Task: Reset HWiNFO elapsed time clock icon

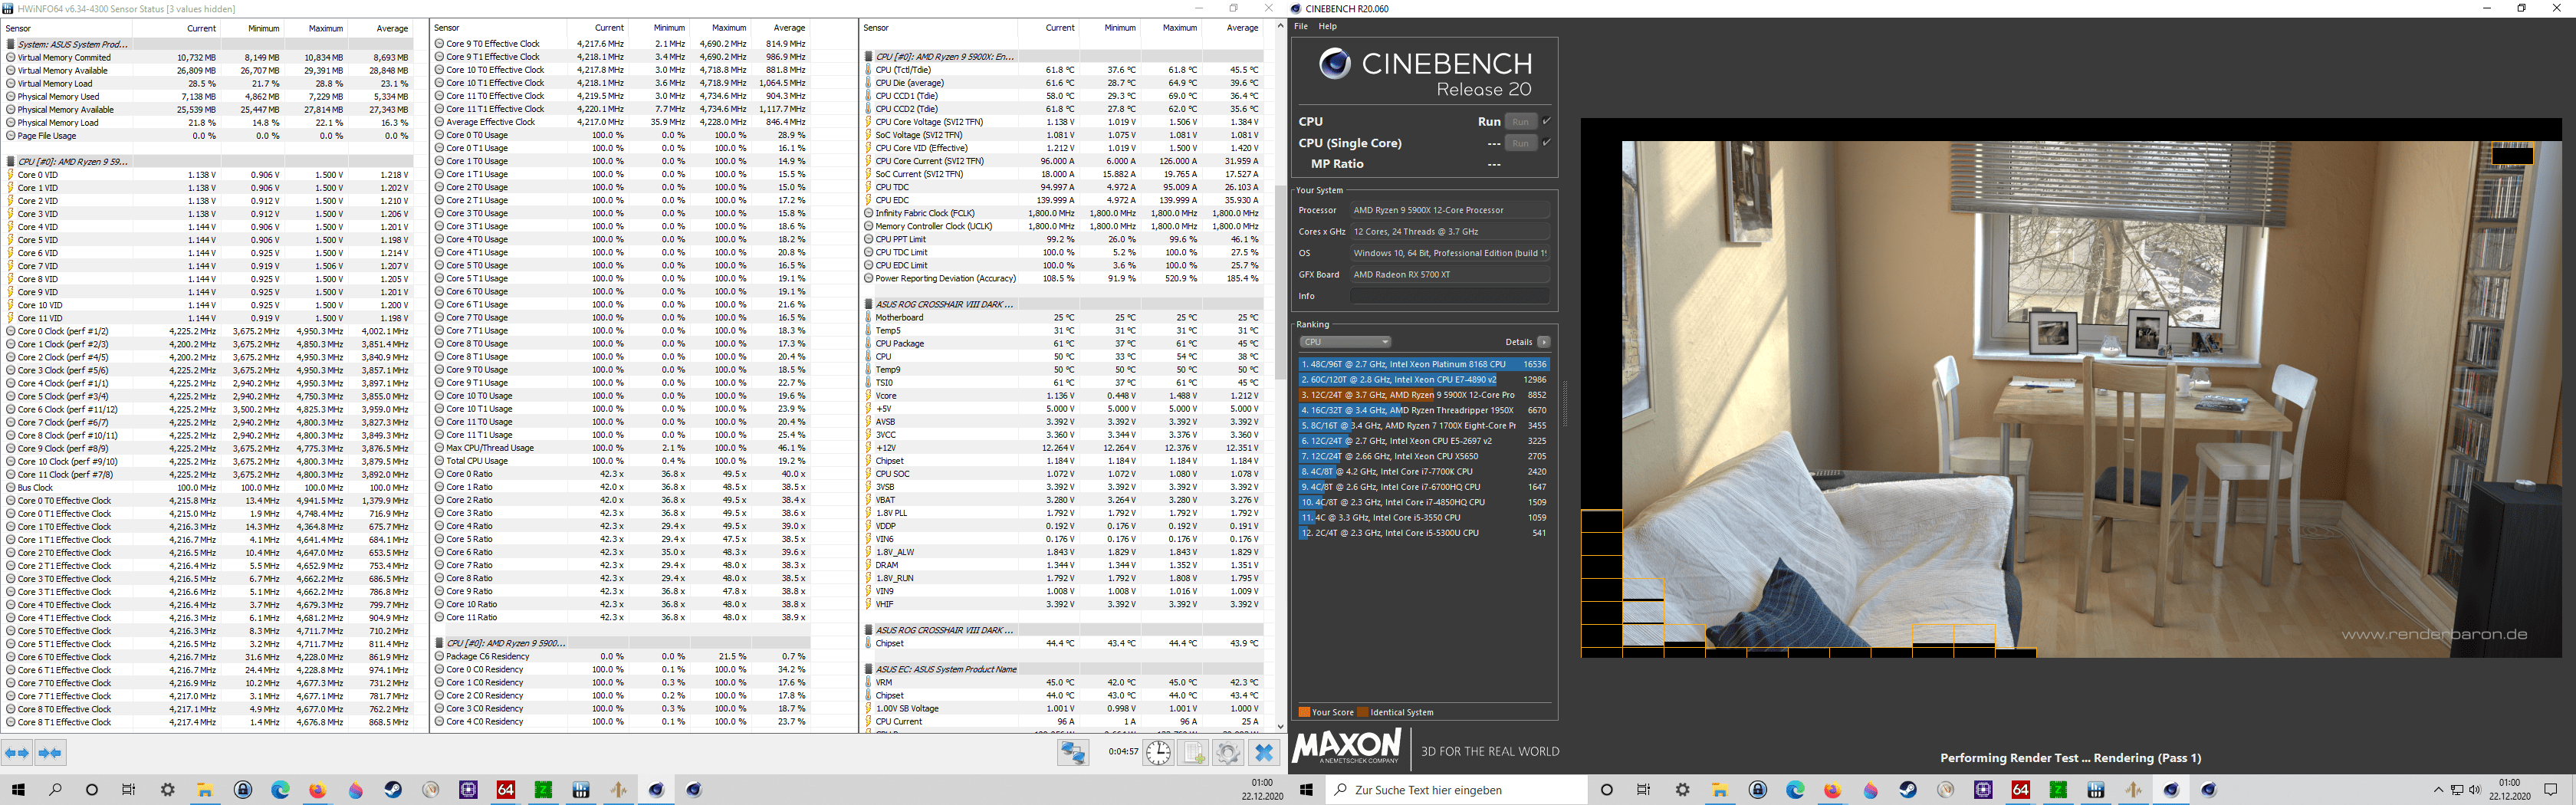Action: (1158, 752)
